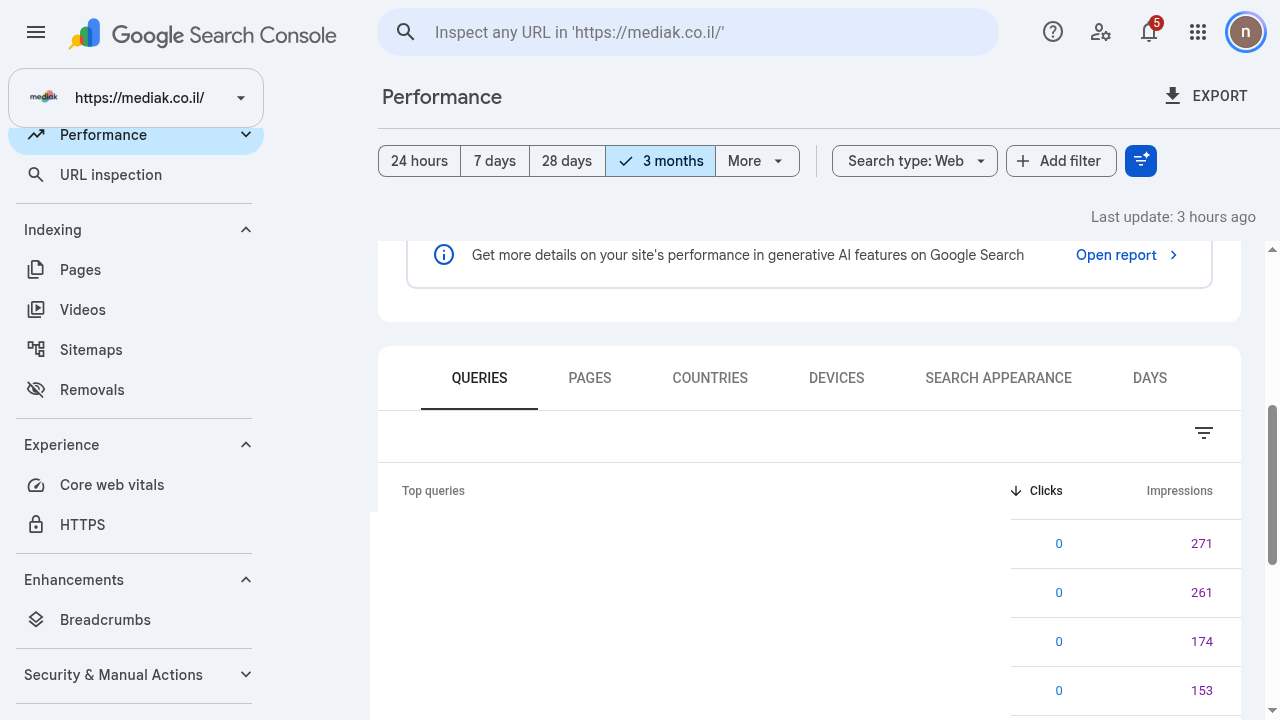
Task: Click the impressions value 261
Action: [1201, 593]
